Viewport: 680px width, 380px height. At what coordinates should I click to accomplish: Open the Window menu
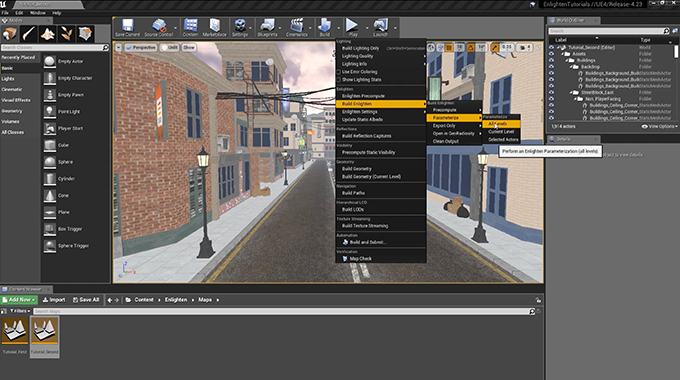[x=37, y=13]
